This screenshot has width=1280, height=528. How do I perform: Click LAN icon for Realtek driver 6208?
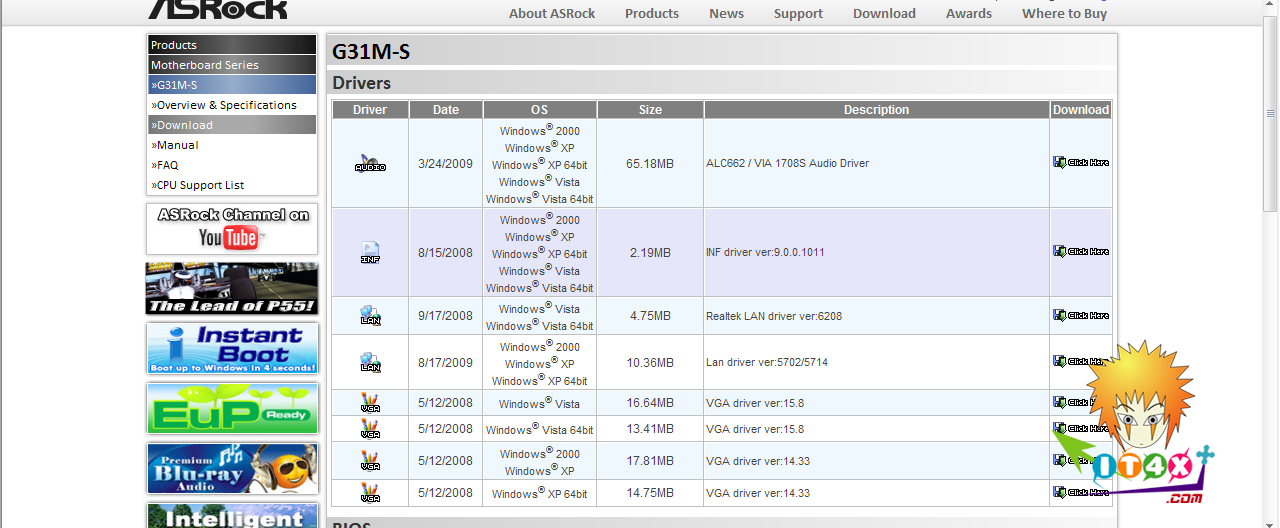(x=370, y=316)
